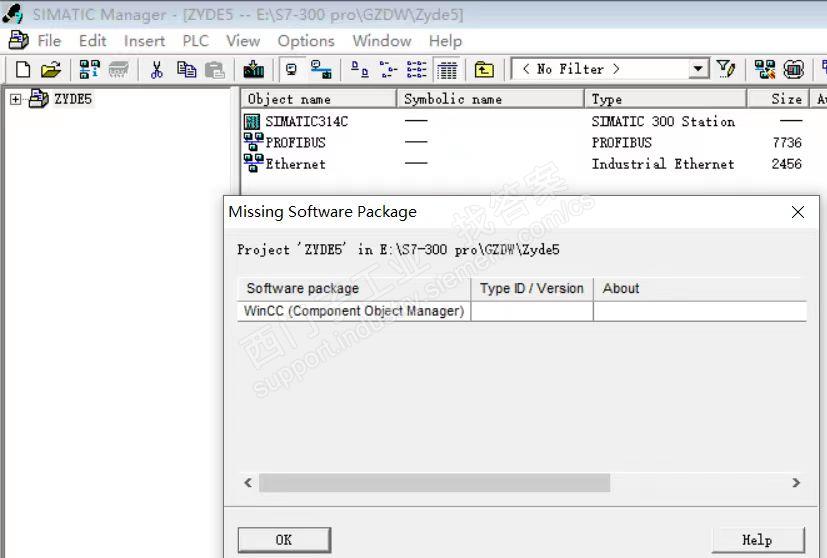Expand the ZYDE5 project tree node
This screenshot has height=558, width=827.
point(15,99)
